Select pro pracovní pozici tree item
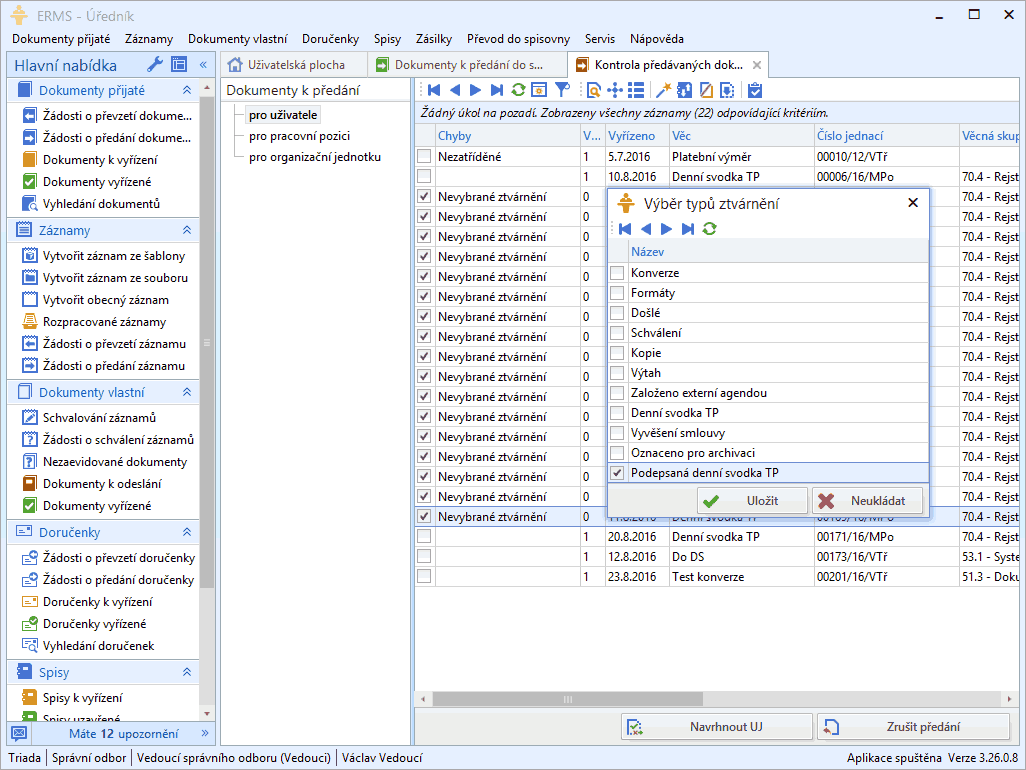The height and width of the screenshot is (770, 1026). [299, 136]
